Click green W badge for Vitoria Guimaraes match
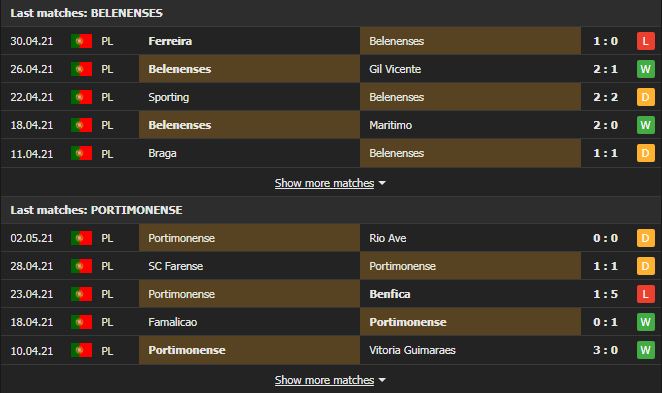Image resolution: width=662 pixels, height=393 pixels. pyautogui.click(x=646, y=350)
